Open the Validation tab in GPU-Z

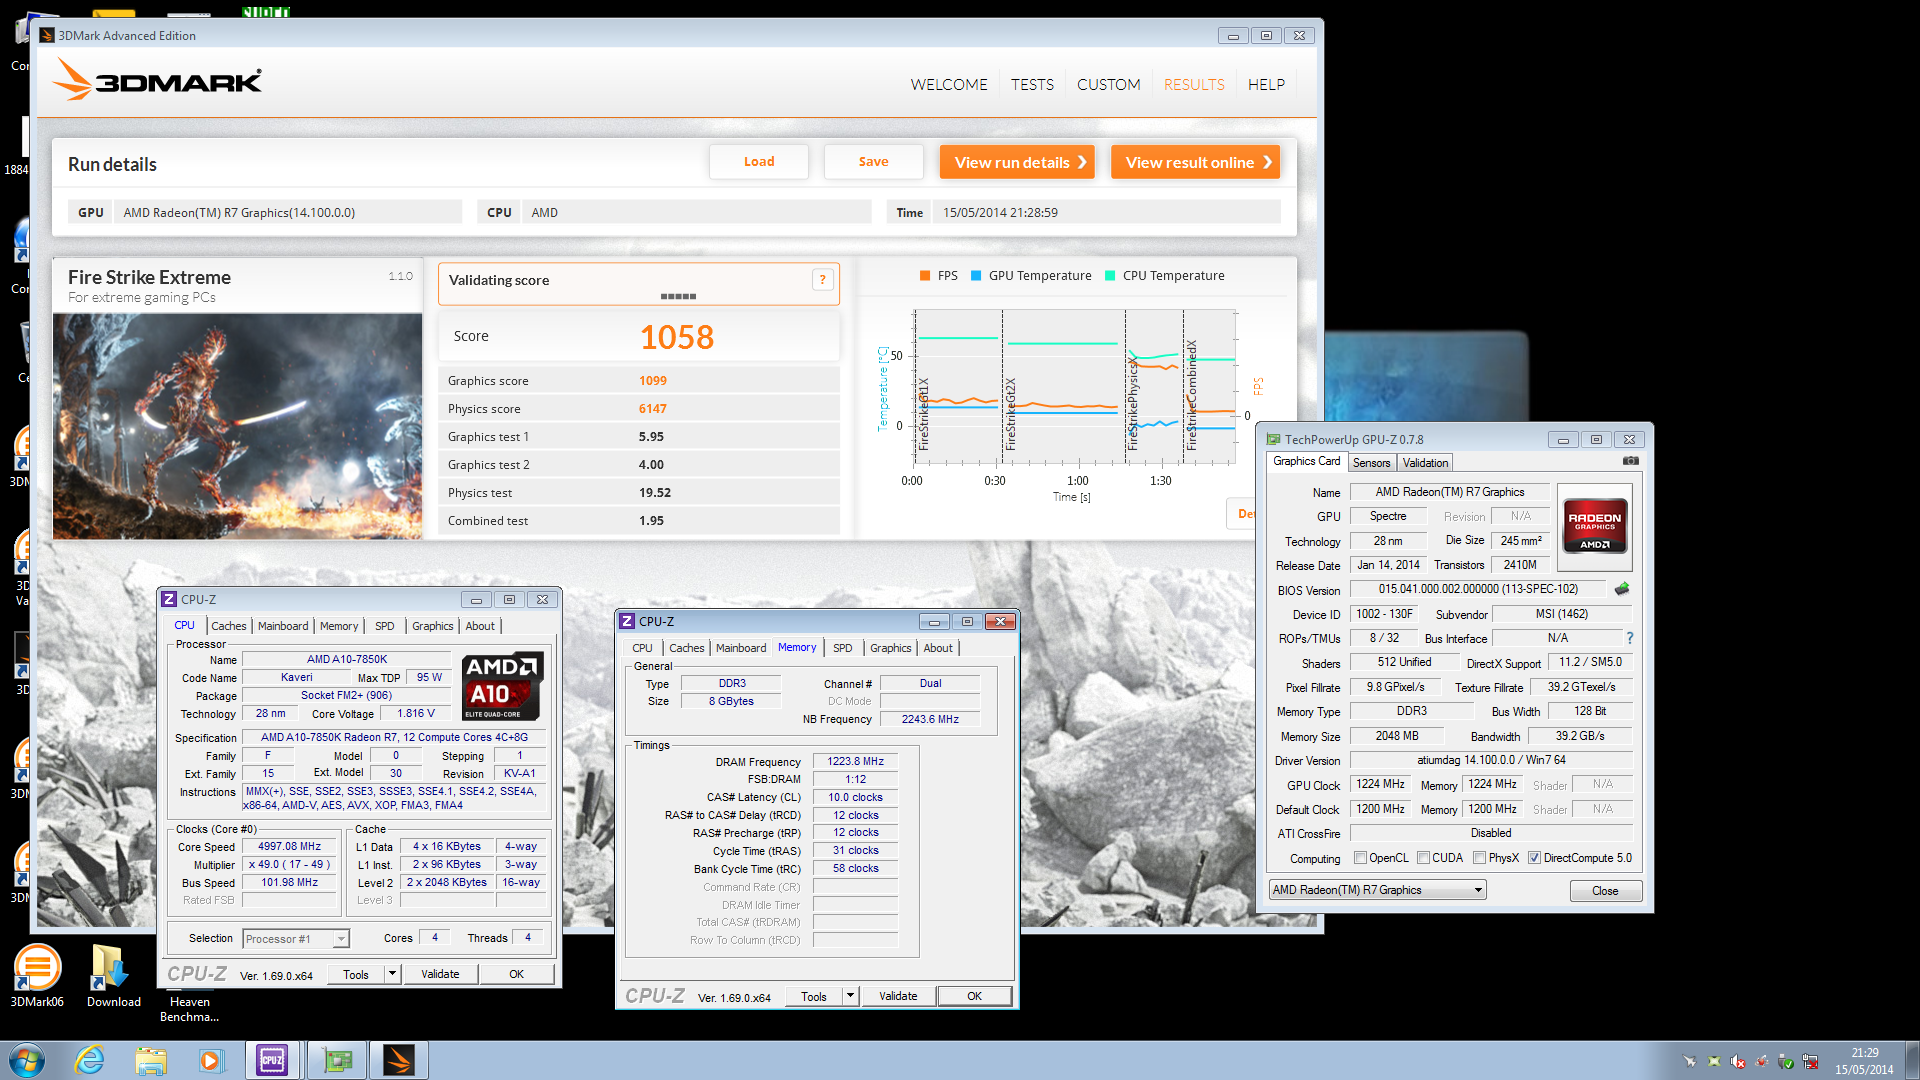point(1425,463)
